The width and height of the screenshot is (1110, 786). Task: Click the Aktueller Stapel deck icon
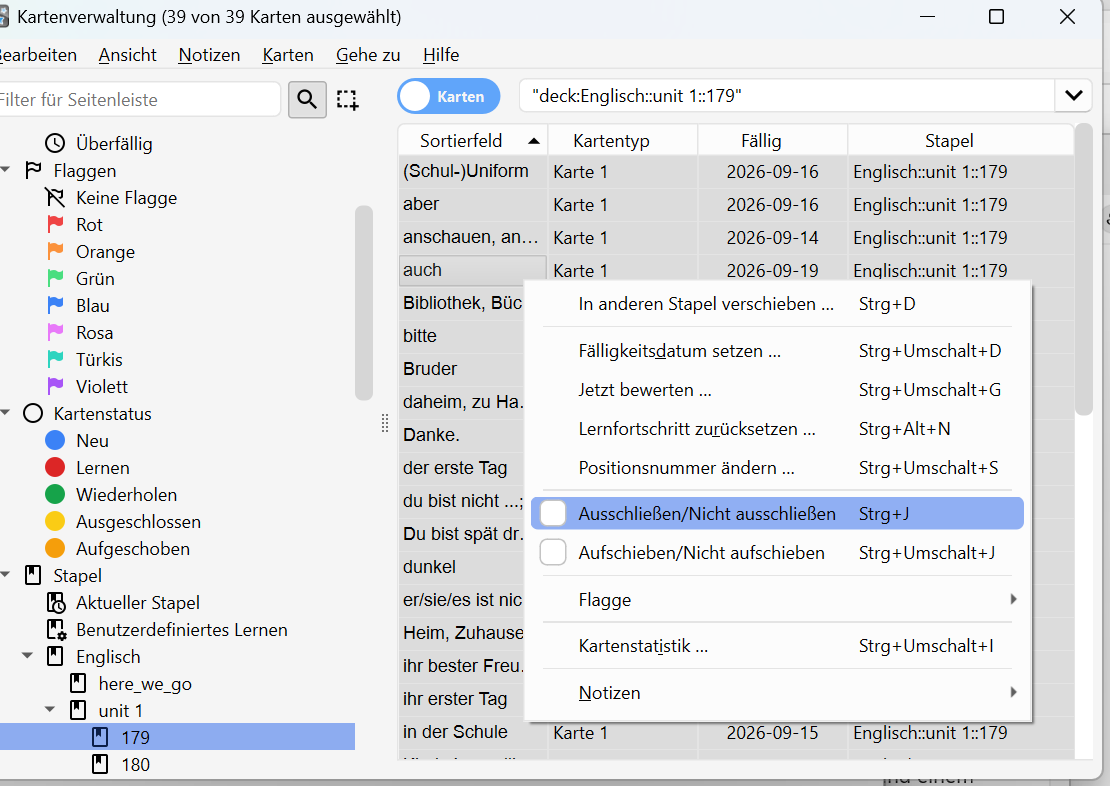[56, 603]
